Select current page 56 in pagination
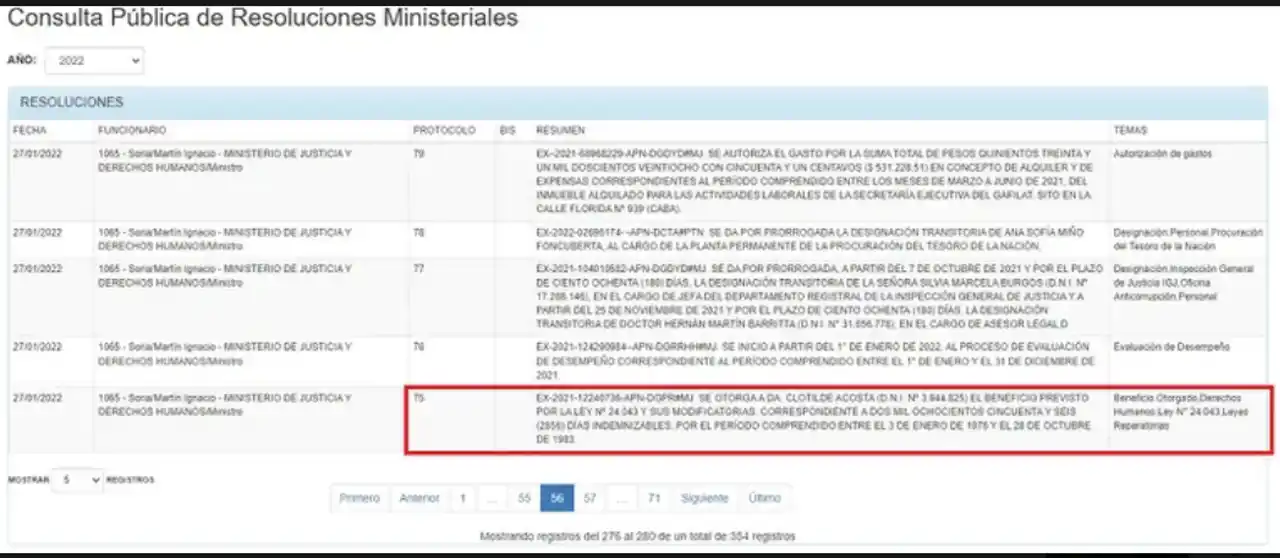The width and height of the screenshot is (1280, 558). click(557, 498)
